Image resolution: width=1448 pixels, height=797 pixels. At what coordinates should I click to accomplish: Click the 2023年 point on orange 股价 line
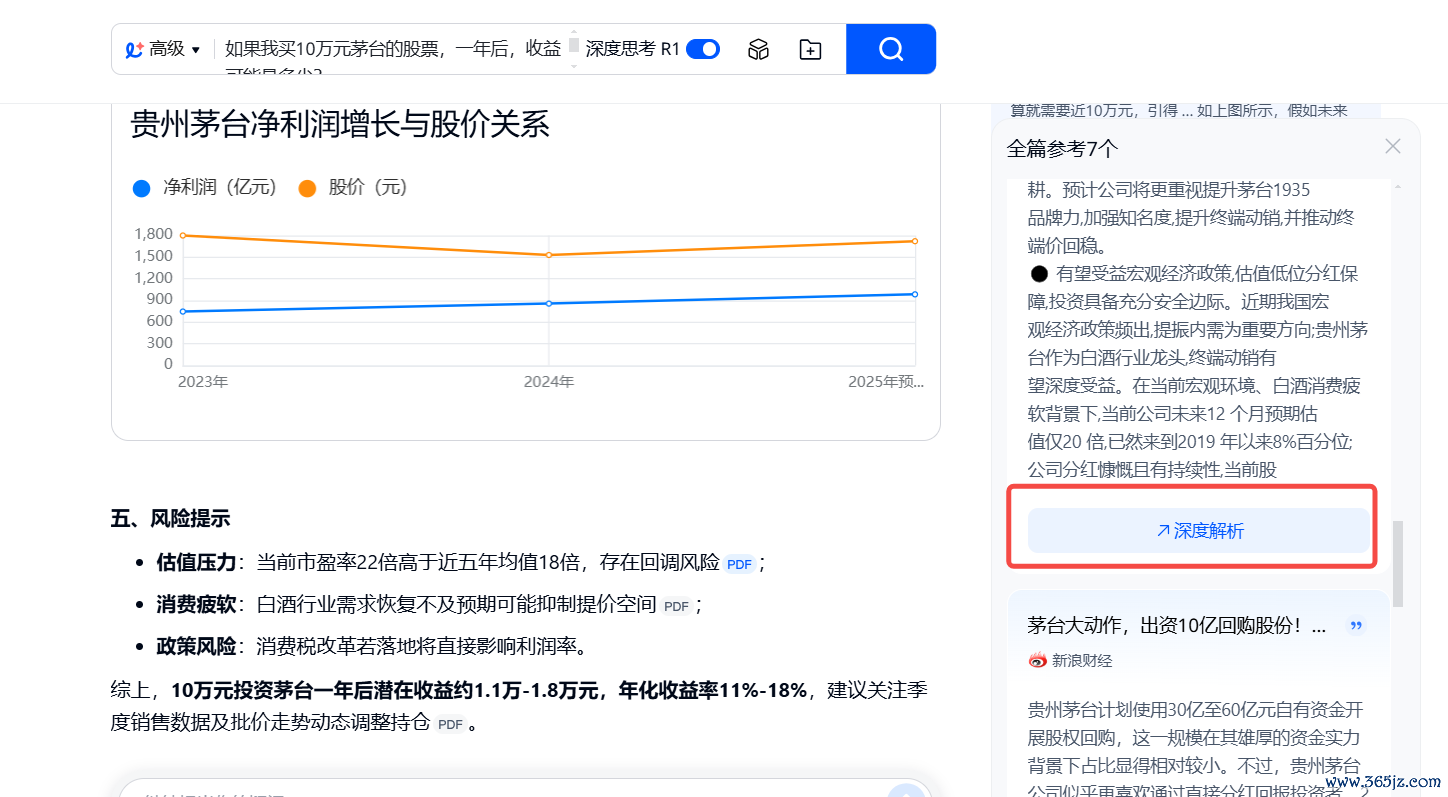point(183,235)
